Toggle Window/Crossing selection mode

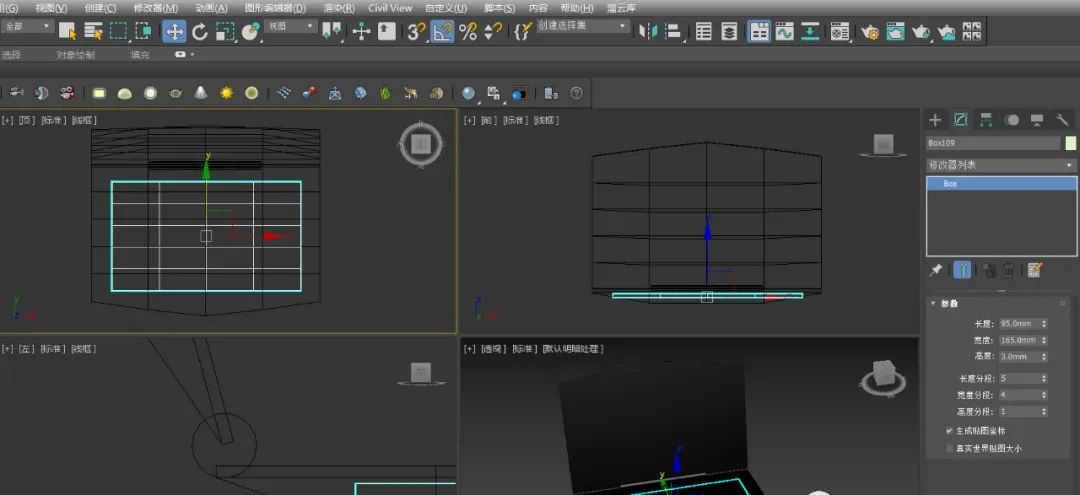tap(144, 31)
